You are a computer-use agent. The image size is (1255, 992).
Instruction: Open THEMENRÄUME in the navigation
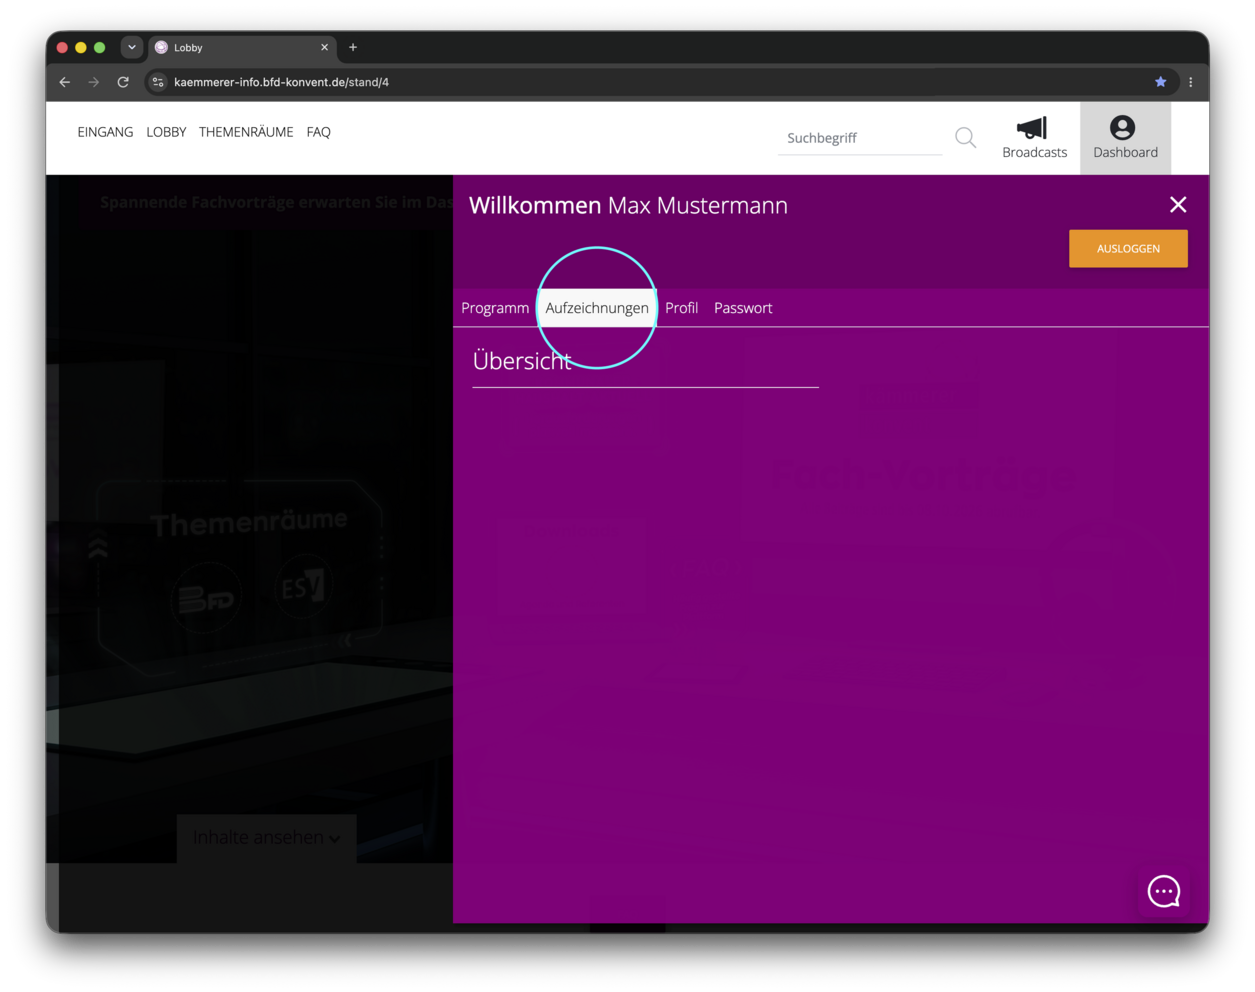[x=246, y=132]
